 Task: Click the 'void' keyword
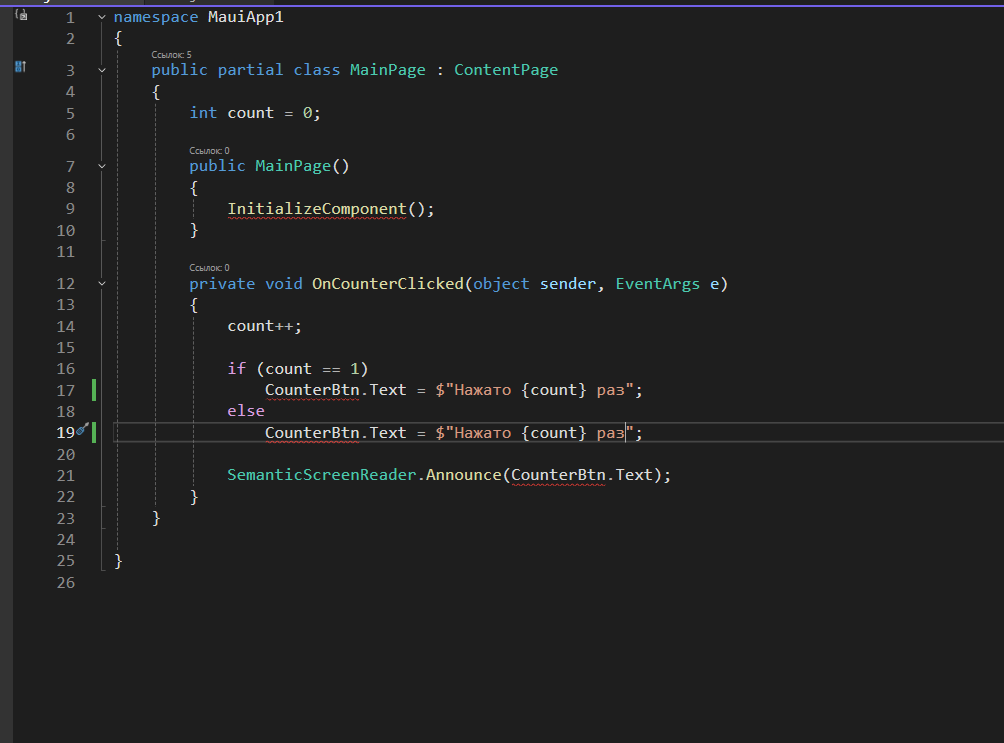(x=284, y=284)
